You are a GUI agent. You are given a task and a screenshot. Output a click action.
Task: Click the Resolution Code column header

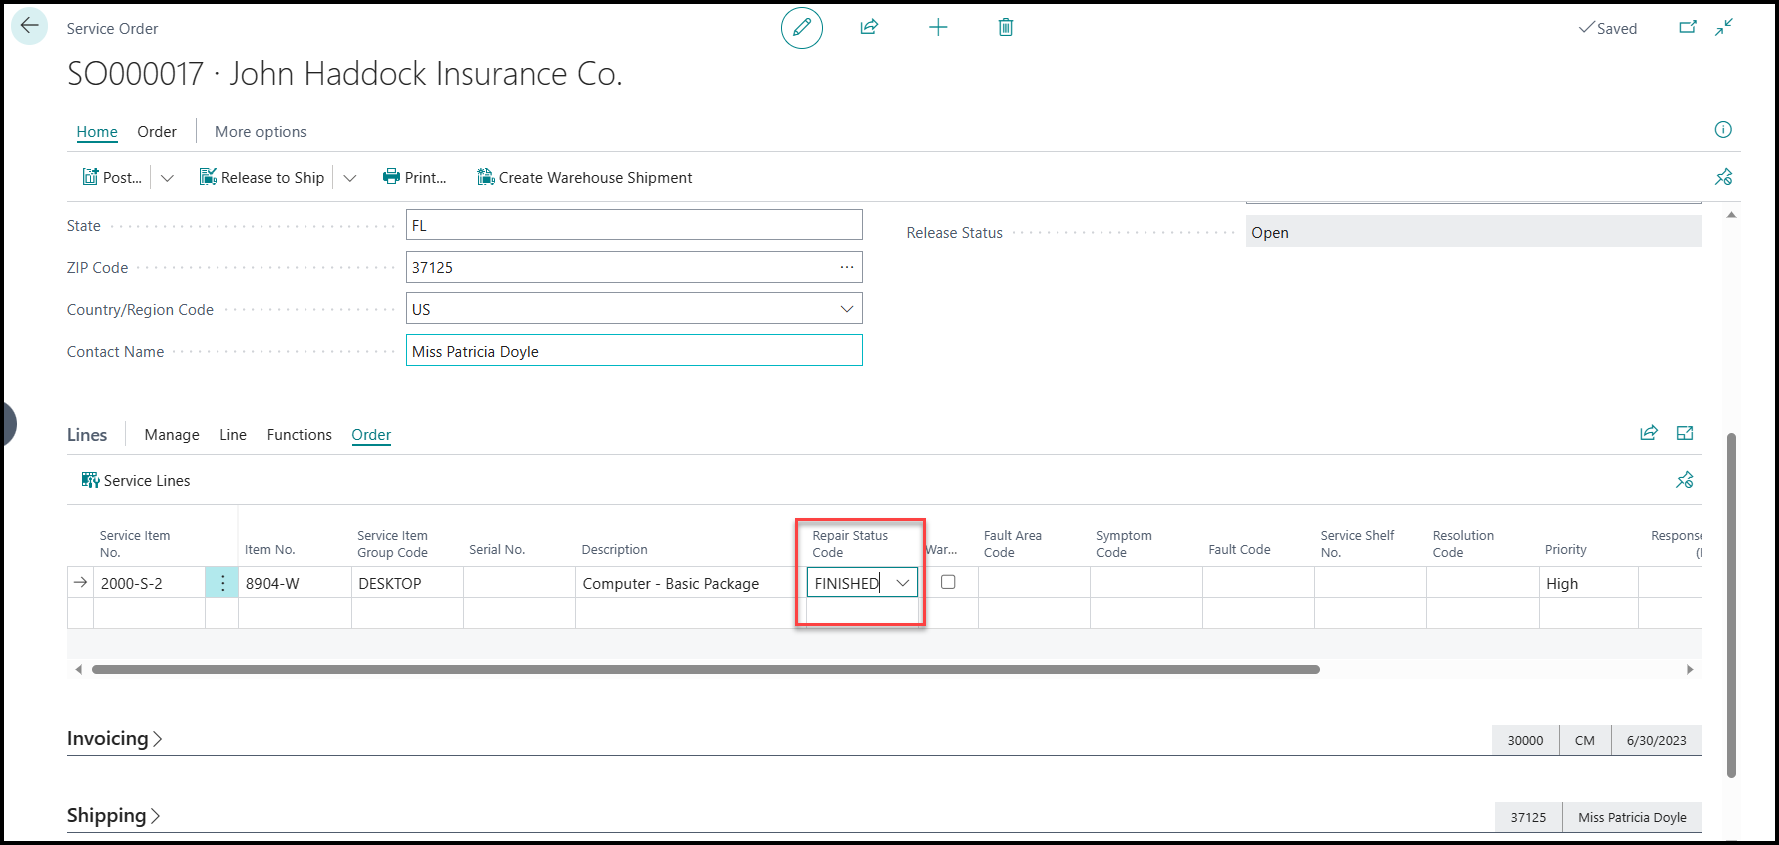1463,544
